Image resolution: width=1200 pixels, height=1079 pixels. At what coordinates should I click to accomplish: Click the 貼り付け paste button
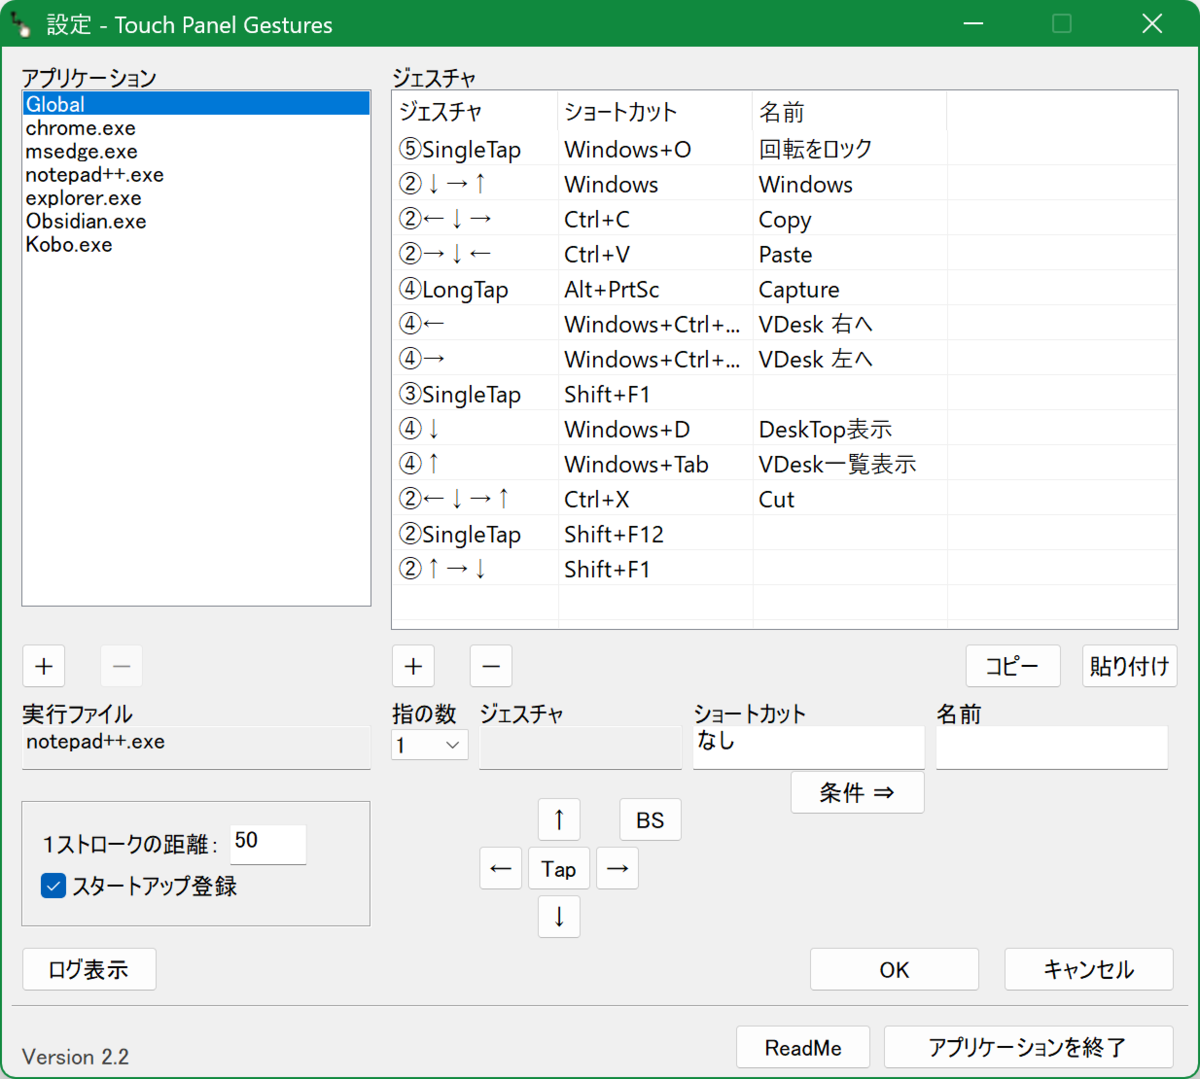pyautogui.click(x=1129, y=665)
